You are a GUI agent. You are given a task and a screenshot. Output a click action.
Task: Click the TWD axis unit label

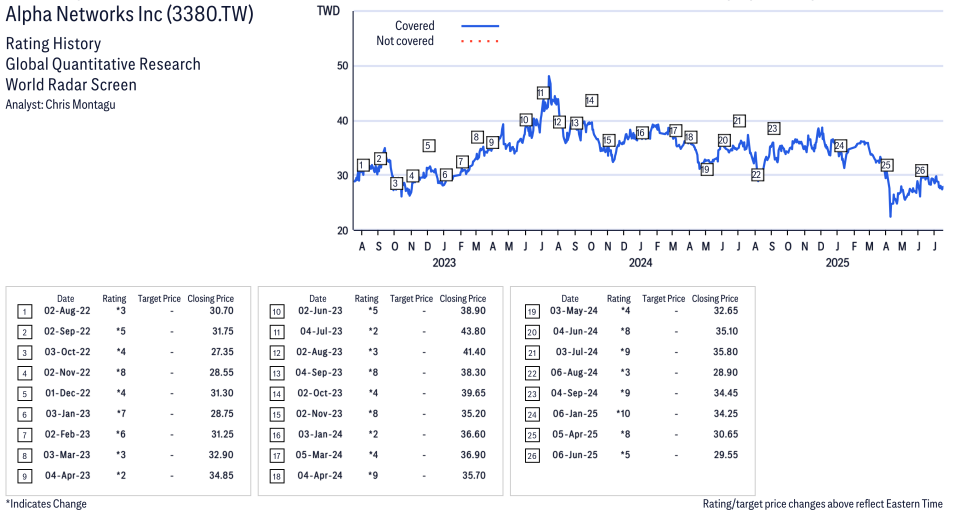(329, 11)
